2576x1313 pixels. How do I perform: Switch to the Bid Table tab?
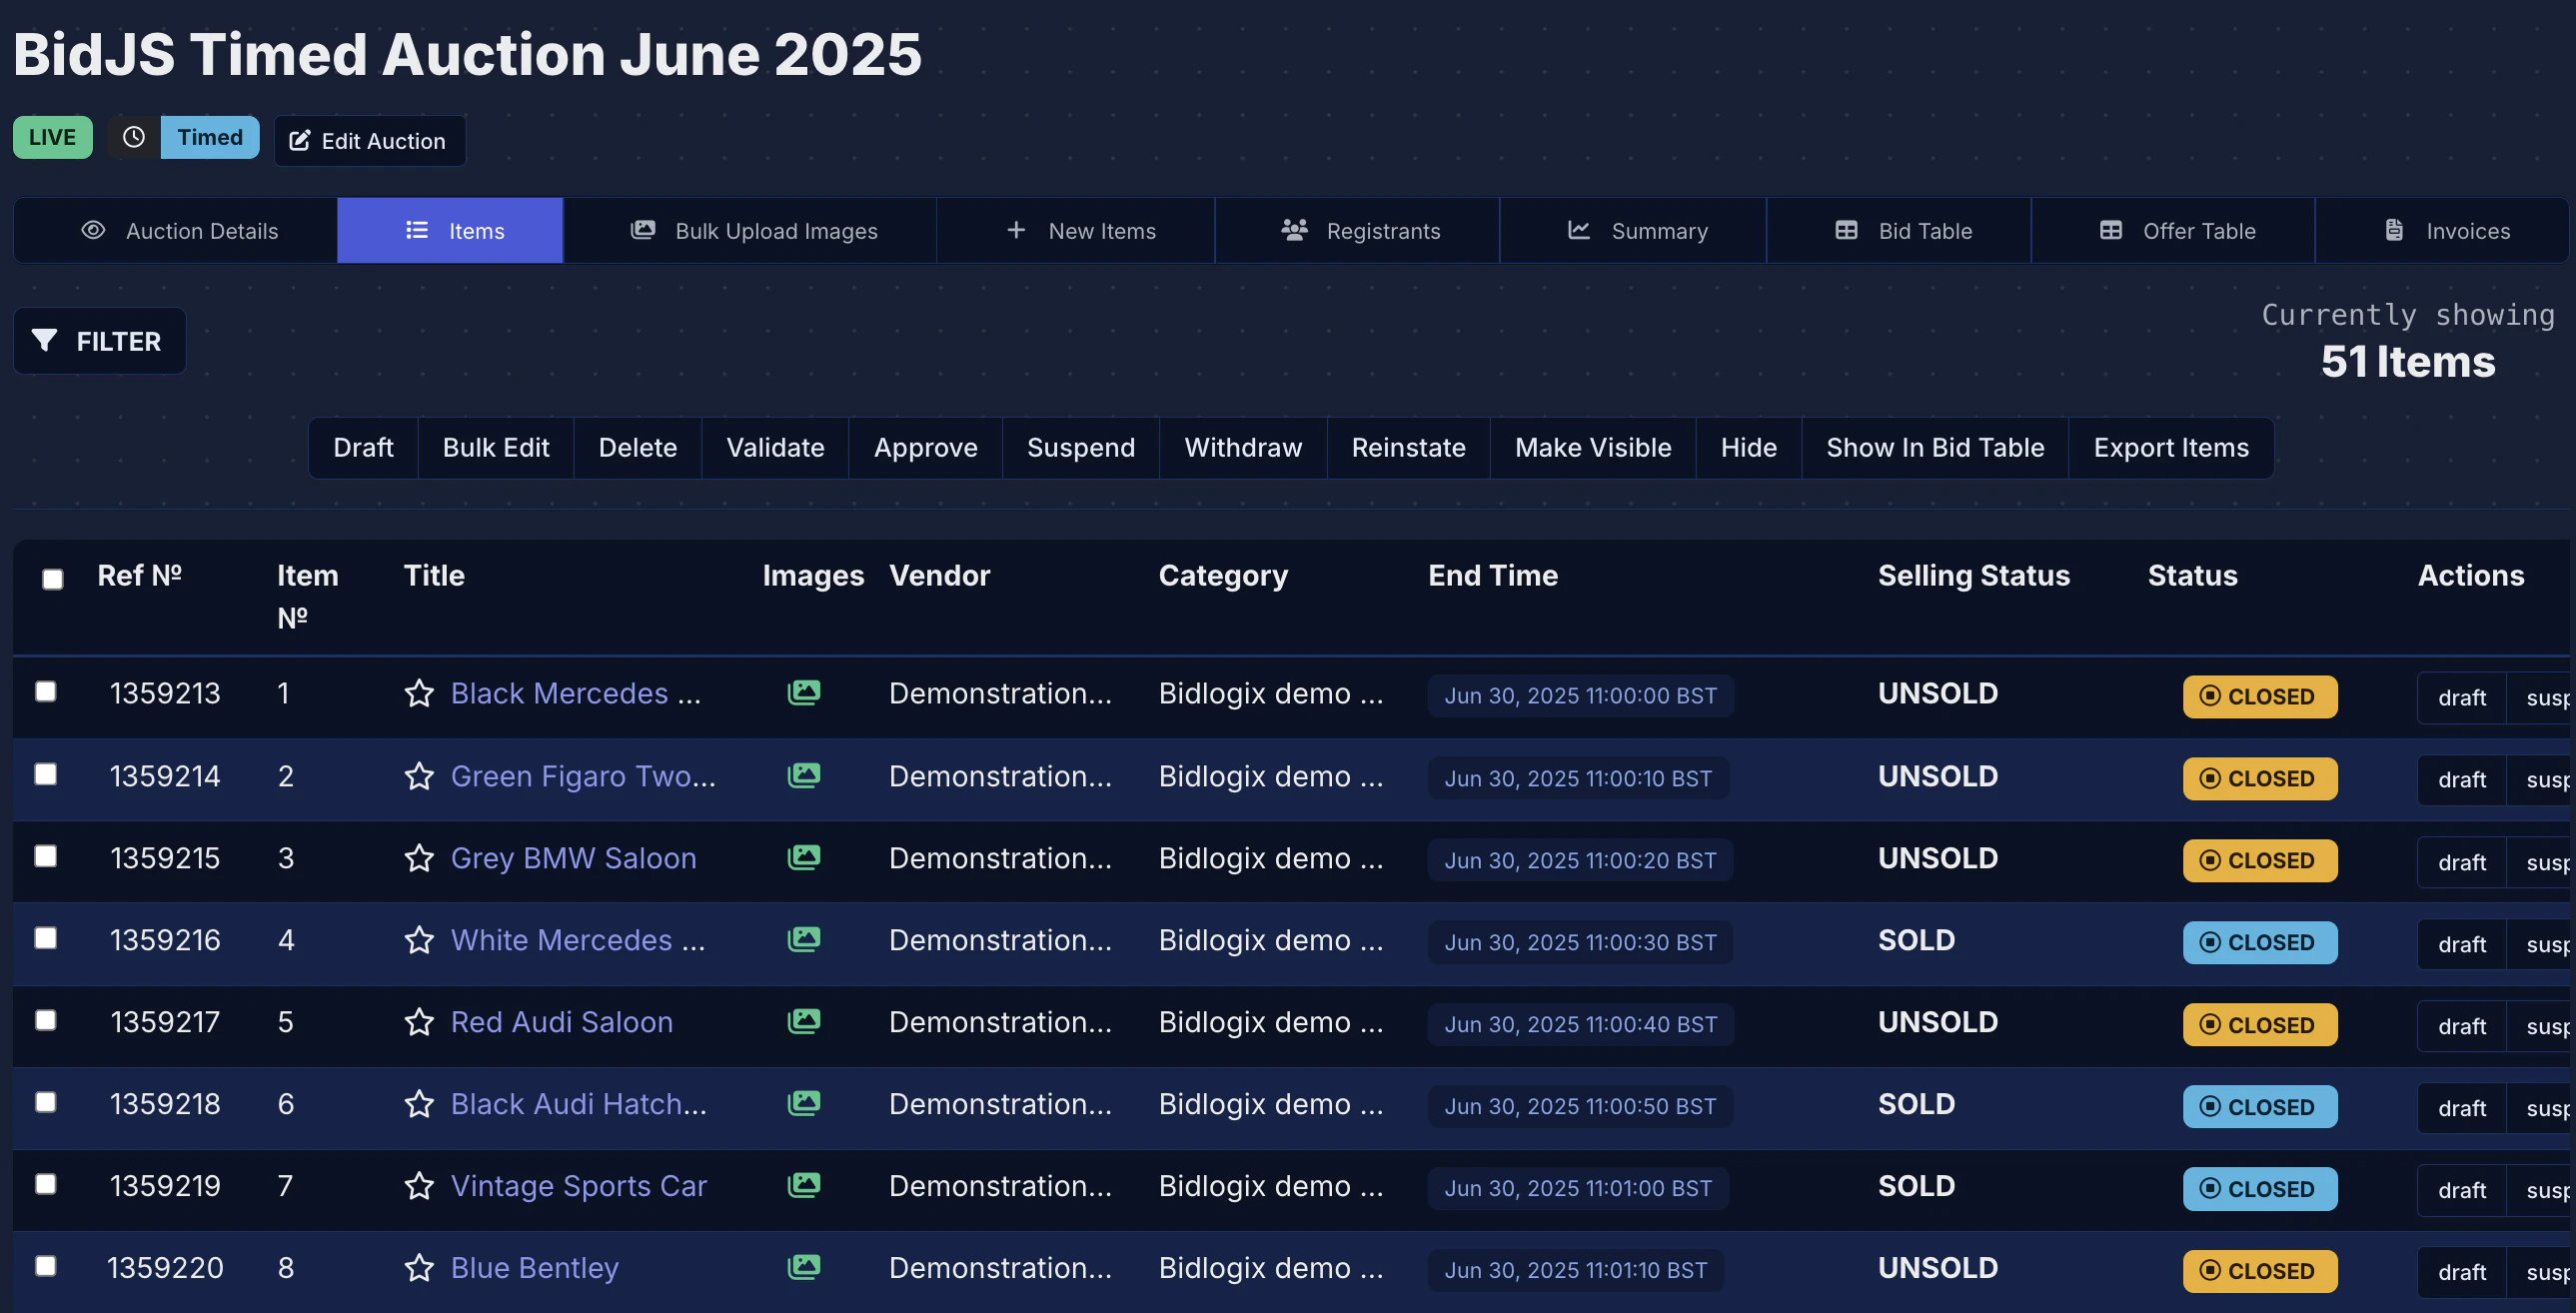point(1899,229)
